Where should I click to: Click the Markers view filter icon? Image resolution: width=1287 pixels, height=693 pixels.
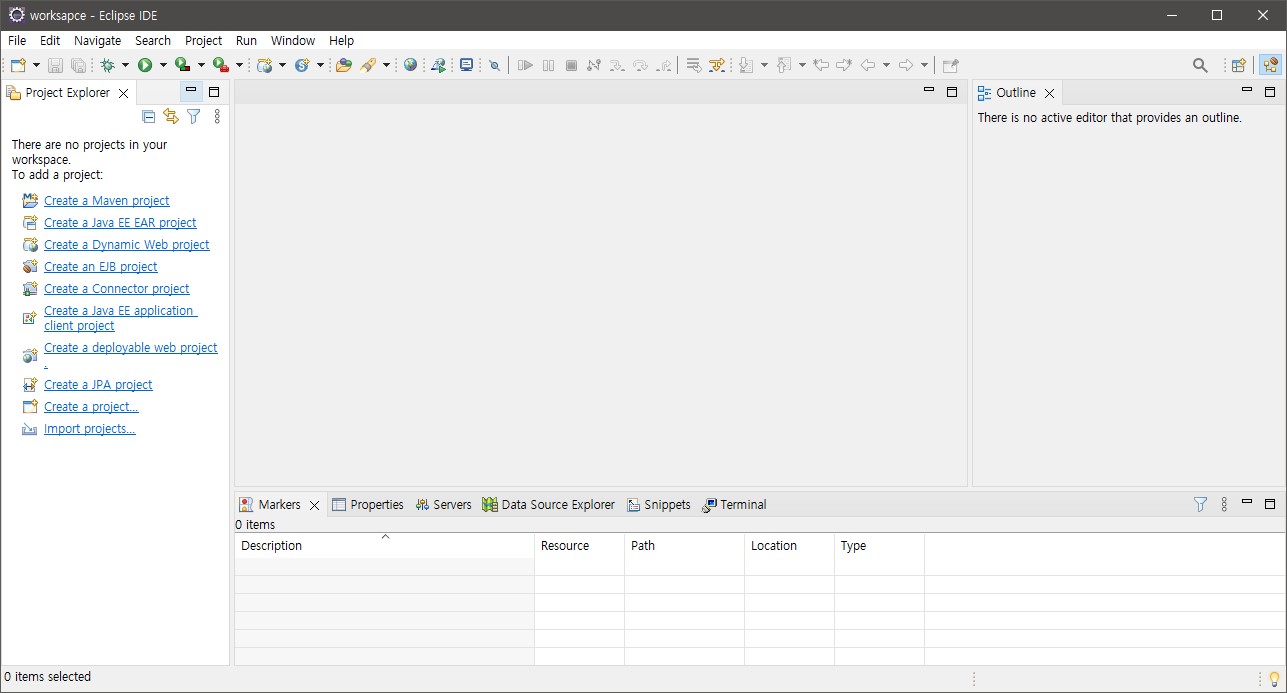pos(1200,505)
